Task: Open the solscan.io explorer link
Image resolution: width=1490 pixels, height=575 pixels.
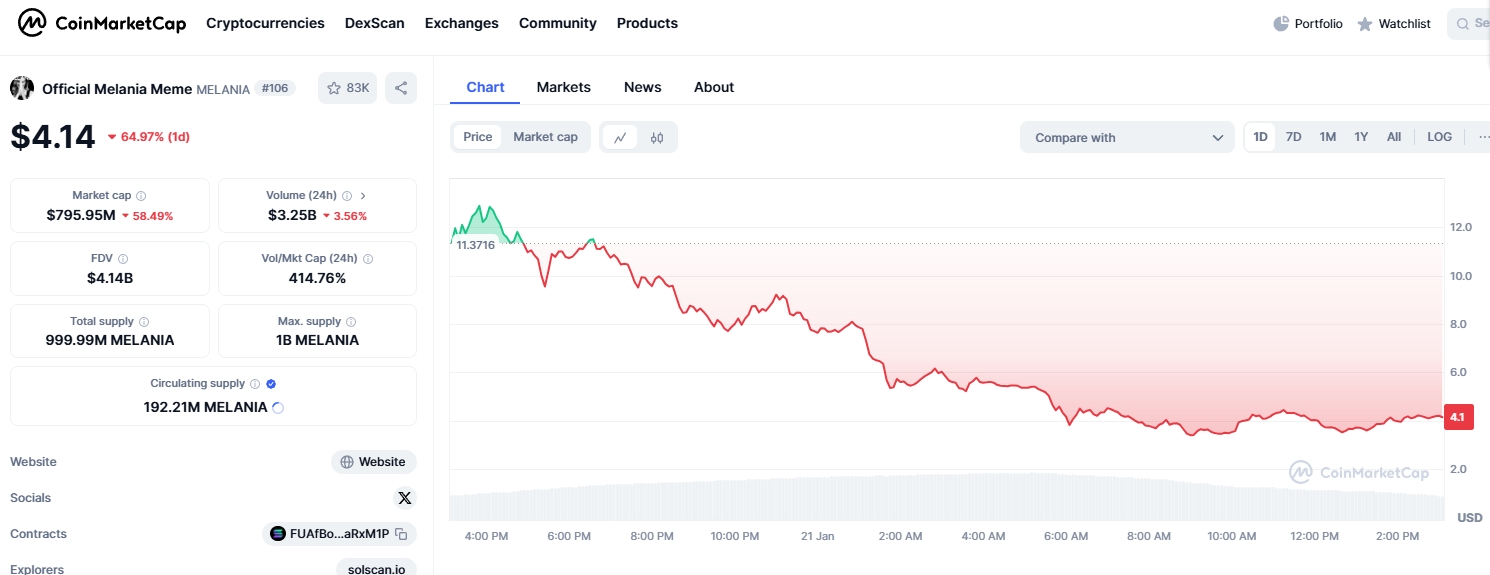Action: tap(376, 568)
